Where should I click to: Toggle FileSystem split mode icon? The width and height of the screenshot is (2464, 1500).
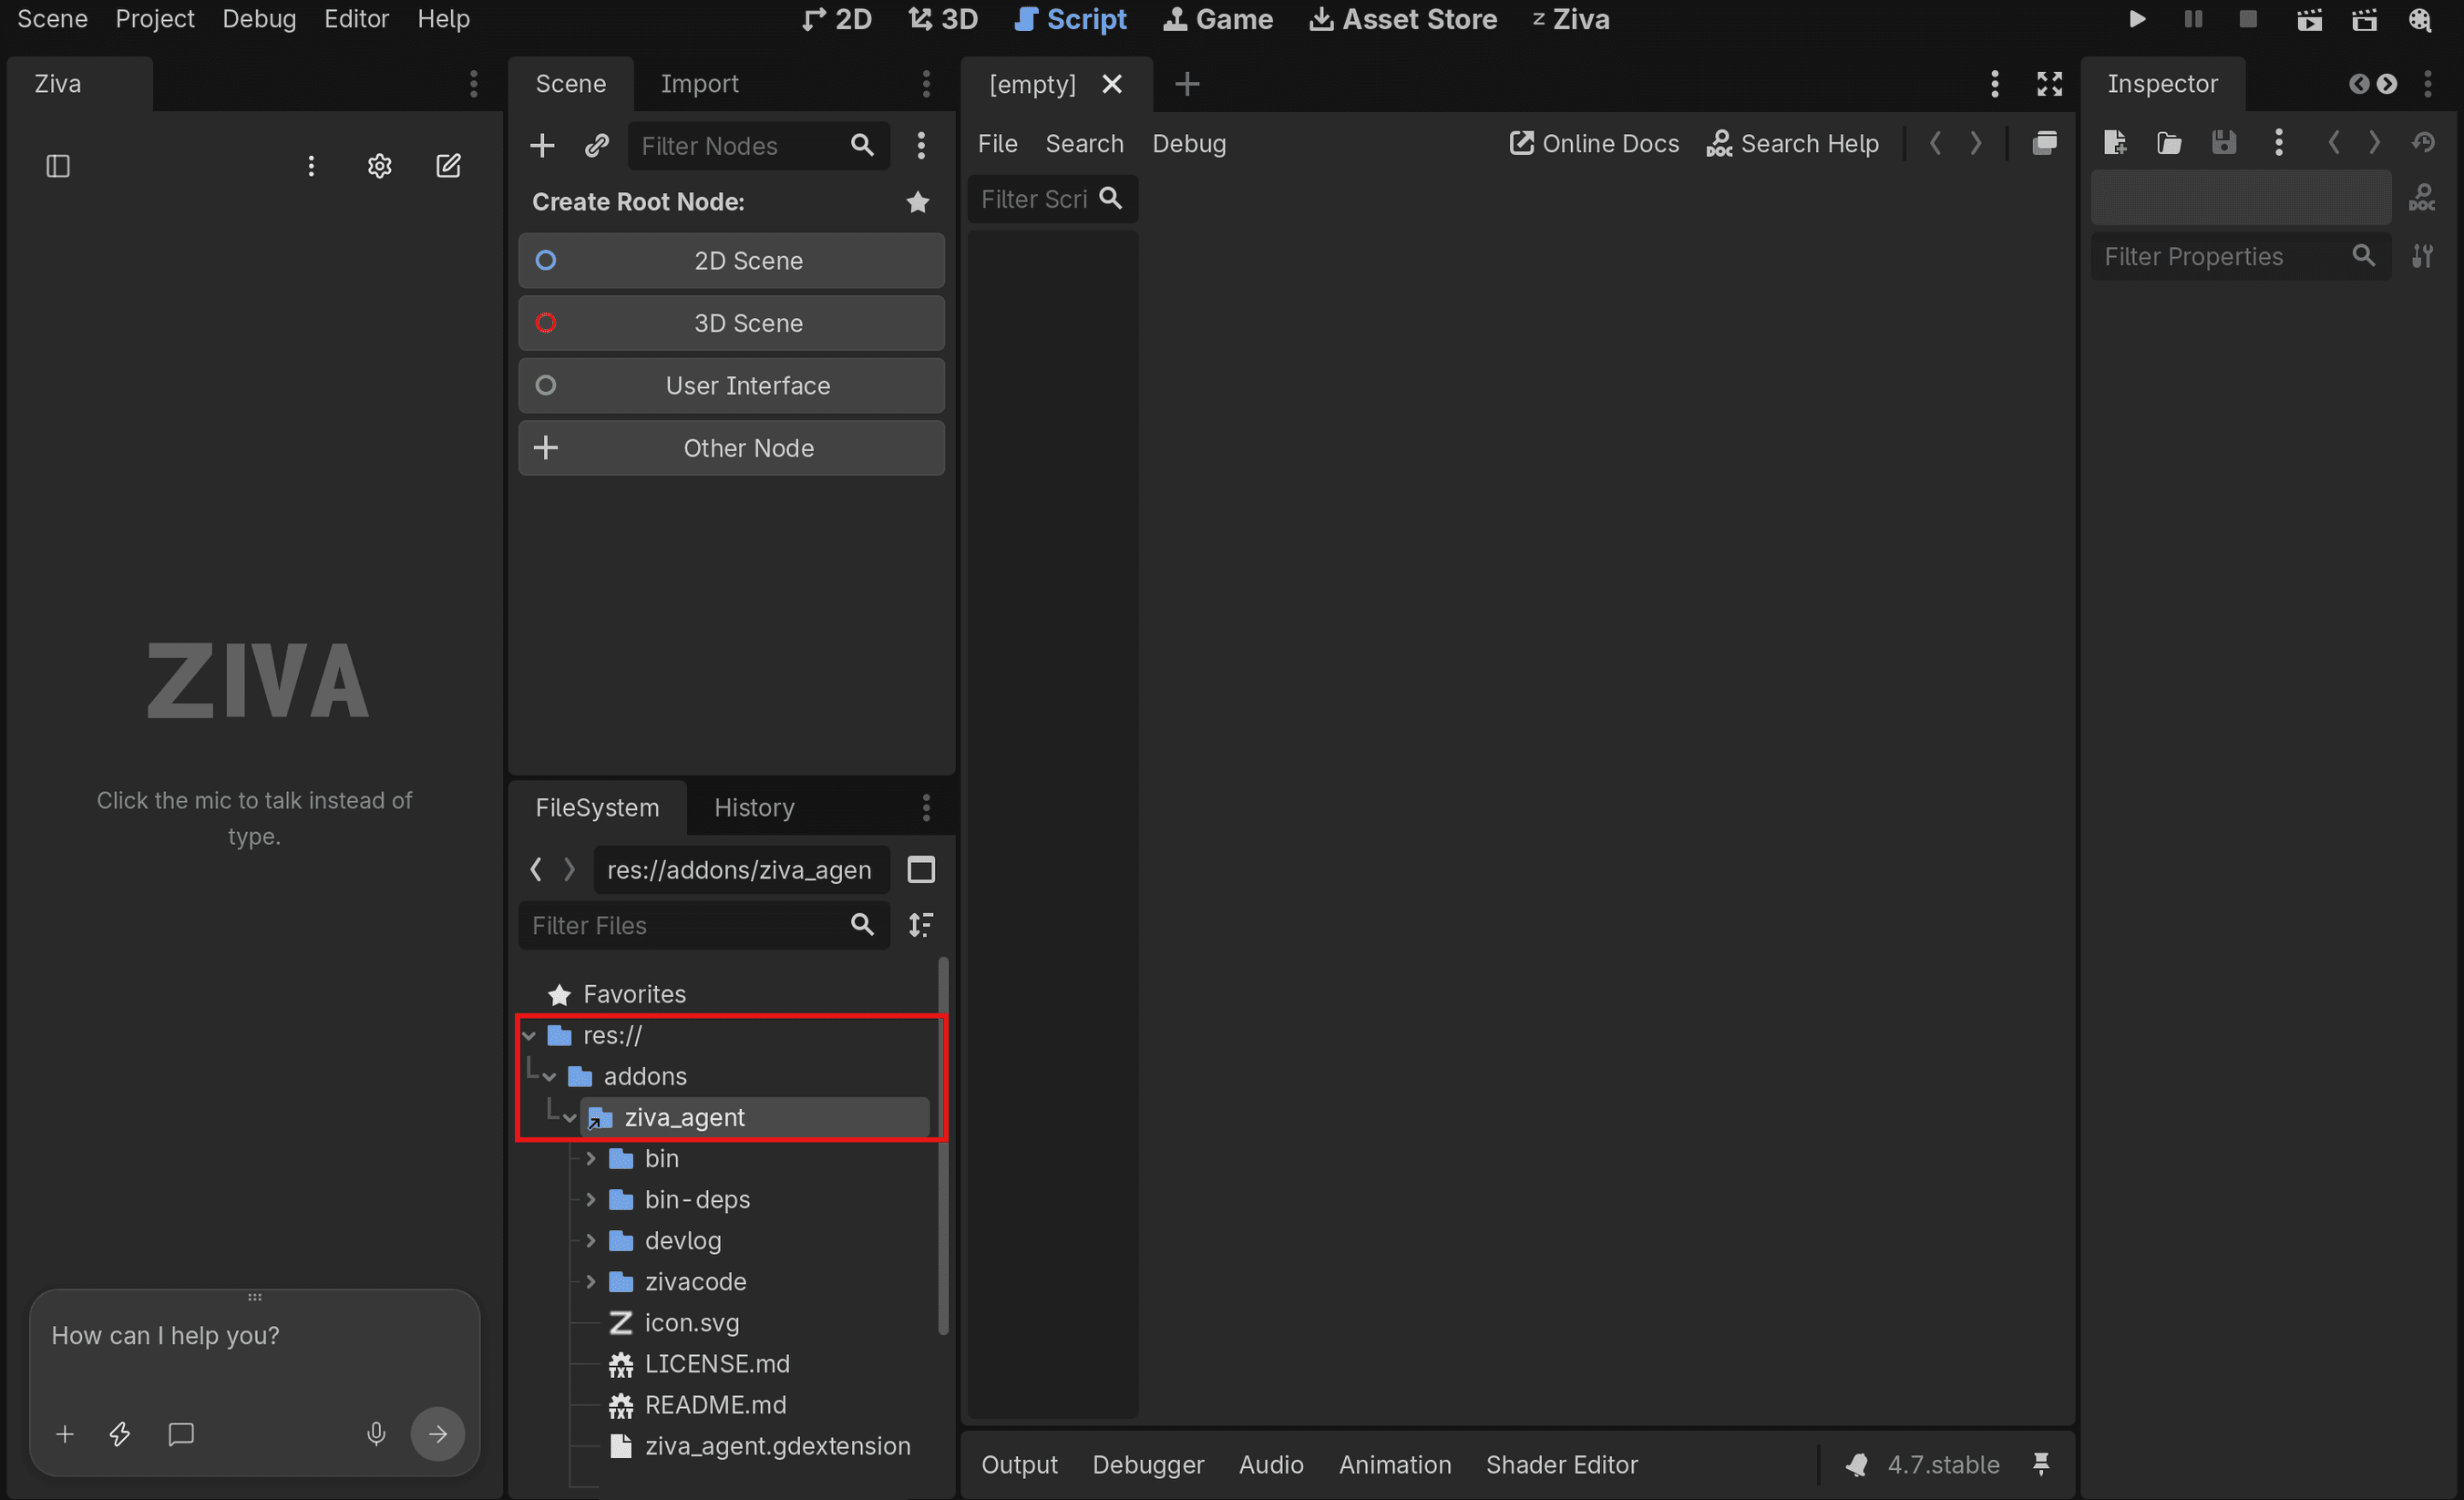coord(921,870)
